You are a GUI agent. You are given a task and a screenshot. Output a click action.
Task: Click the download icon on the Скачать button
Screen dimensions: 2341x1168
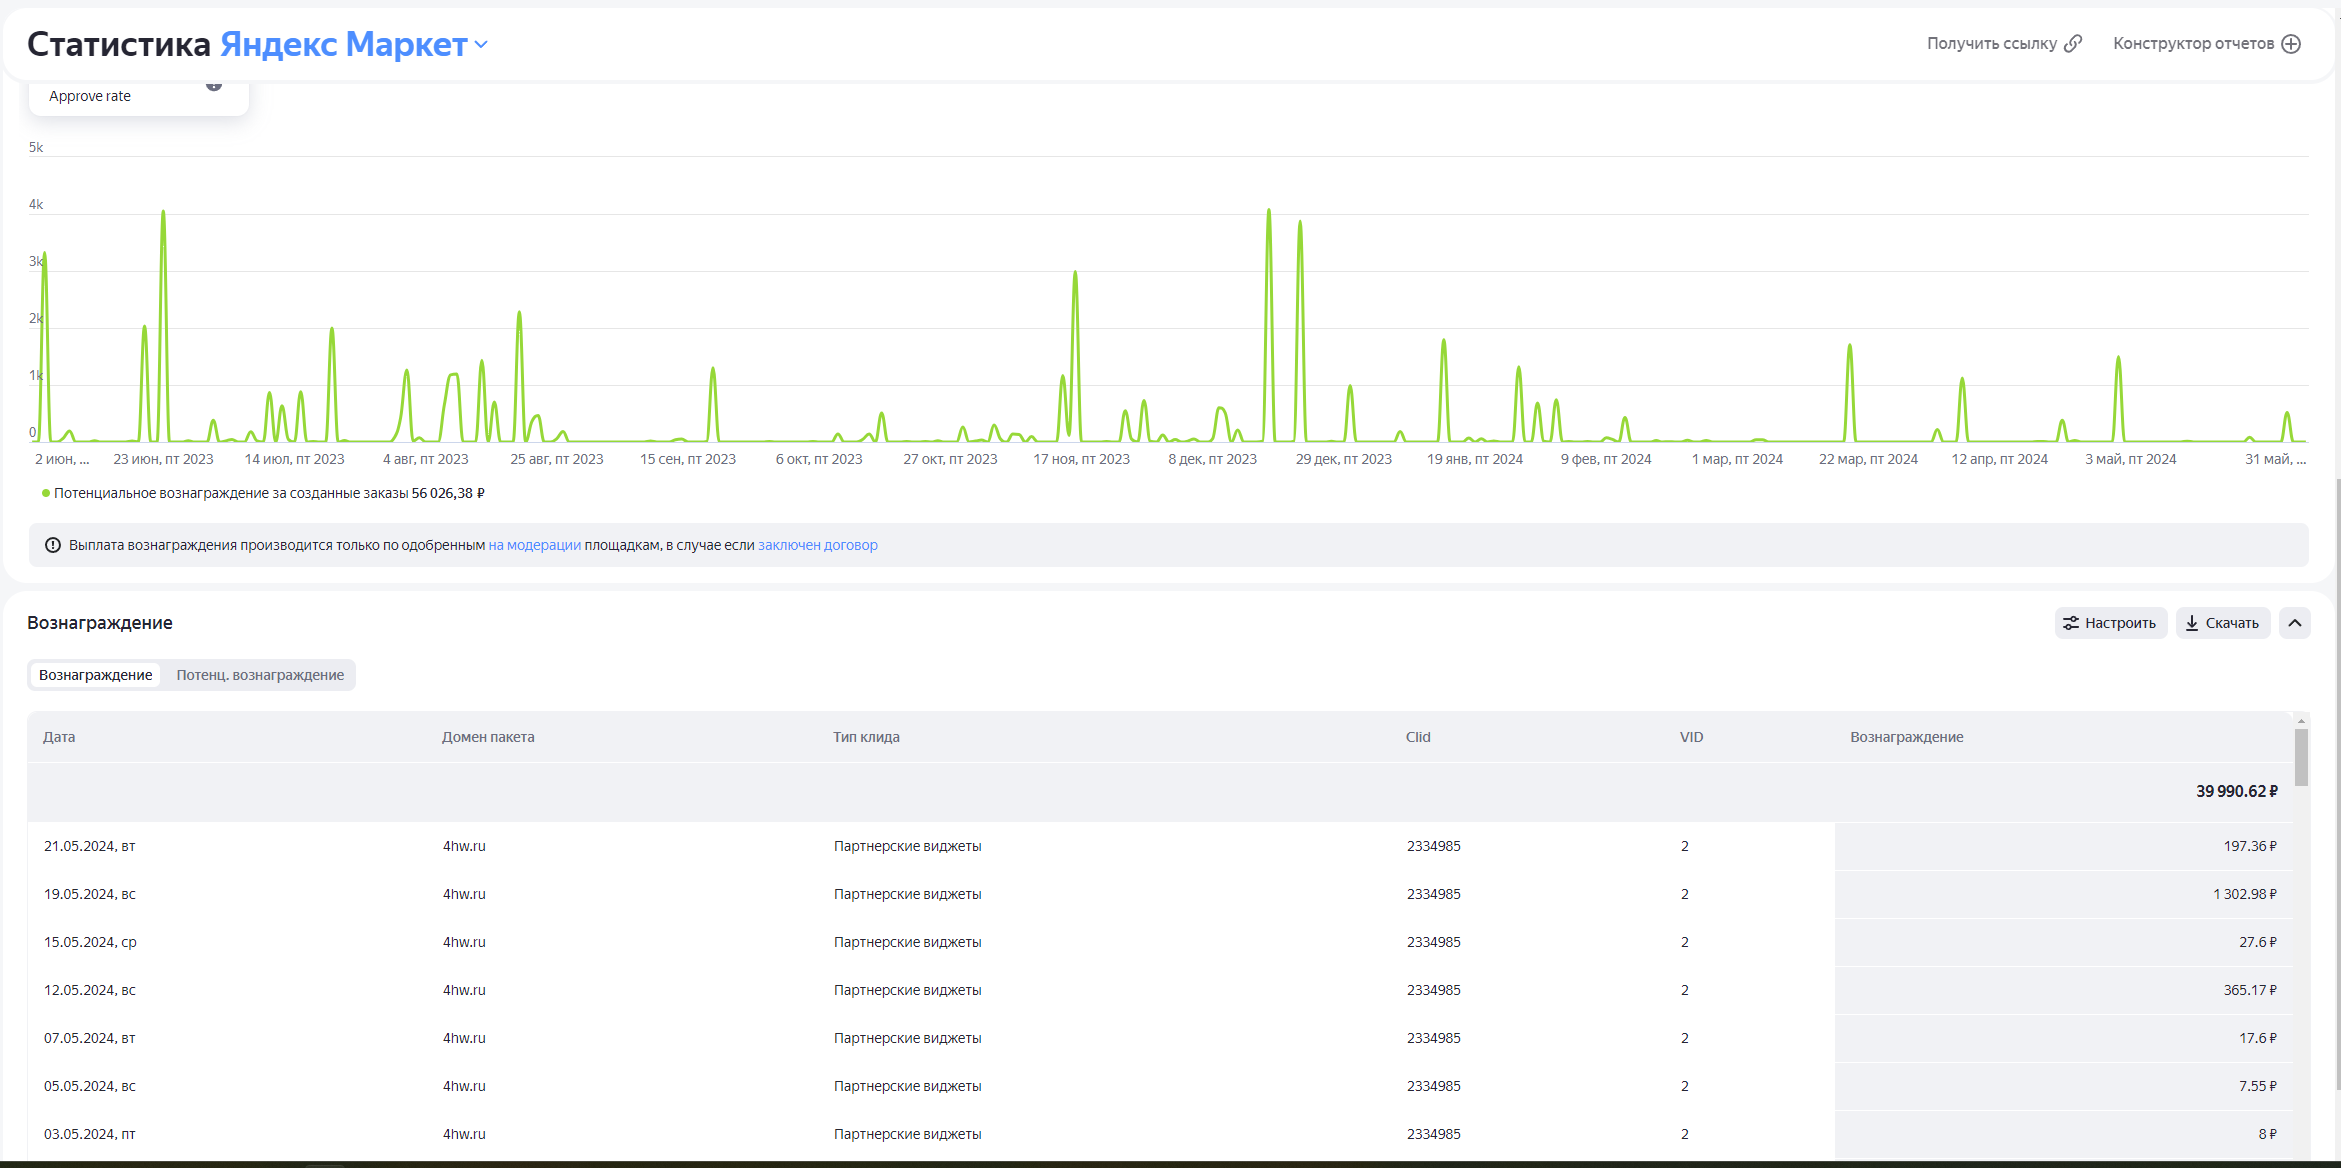point(2192,623)
